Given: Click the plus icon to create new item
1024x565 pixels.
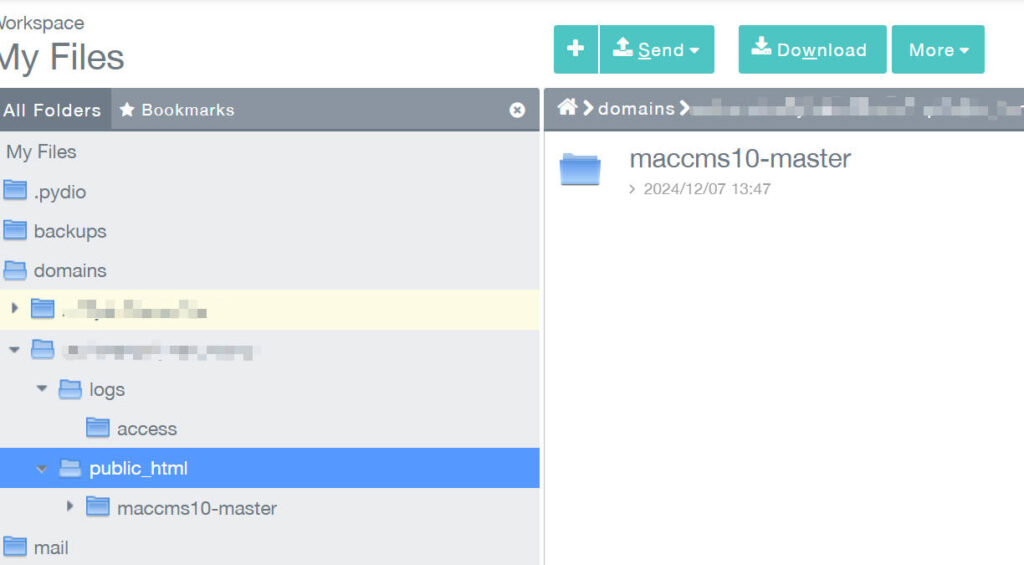Looking at the screenshot, I should (x=575, y=49).
